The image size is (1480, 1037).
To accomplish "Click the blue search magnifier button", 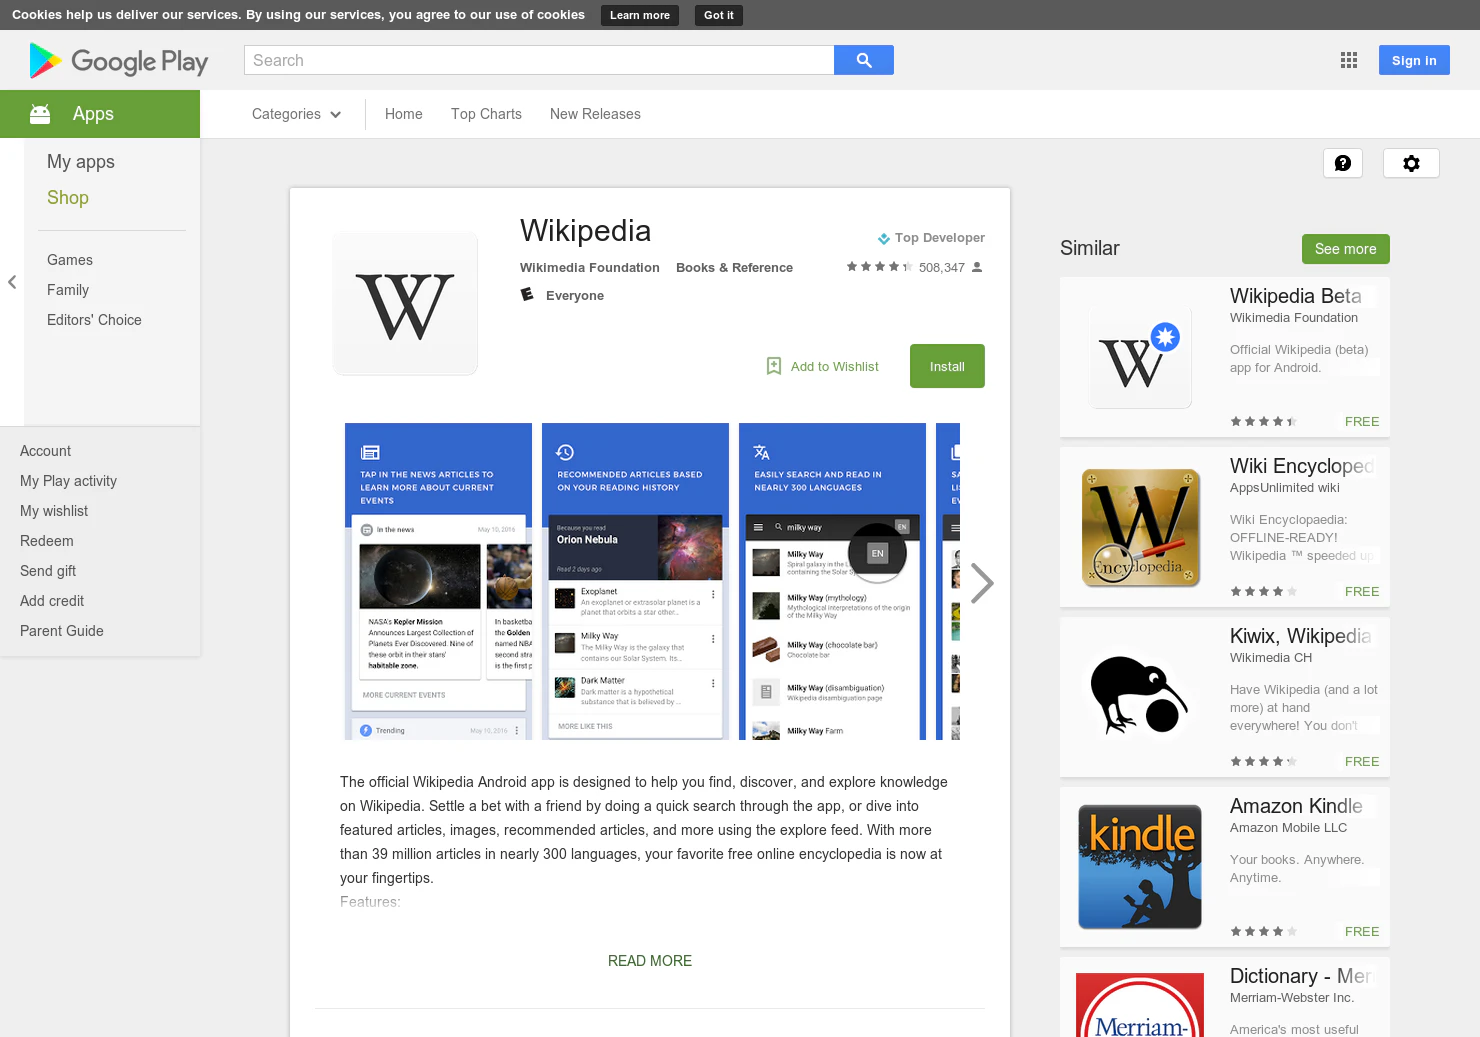I will tap(864, 60).
